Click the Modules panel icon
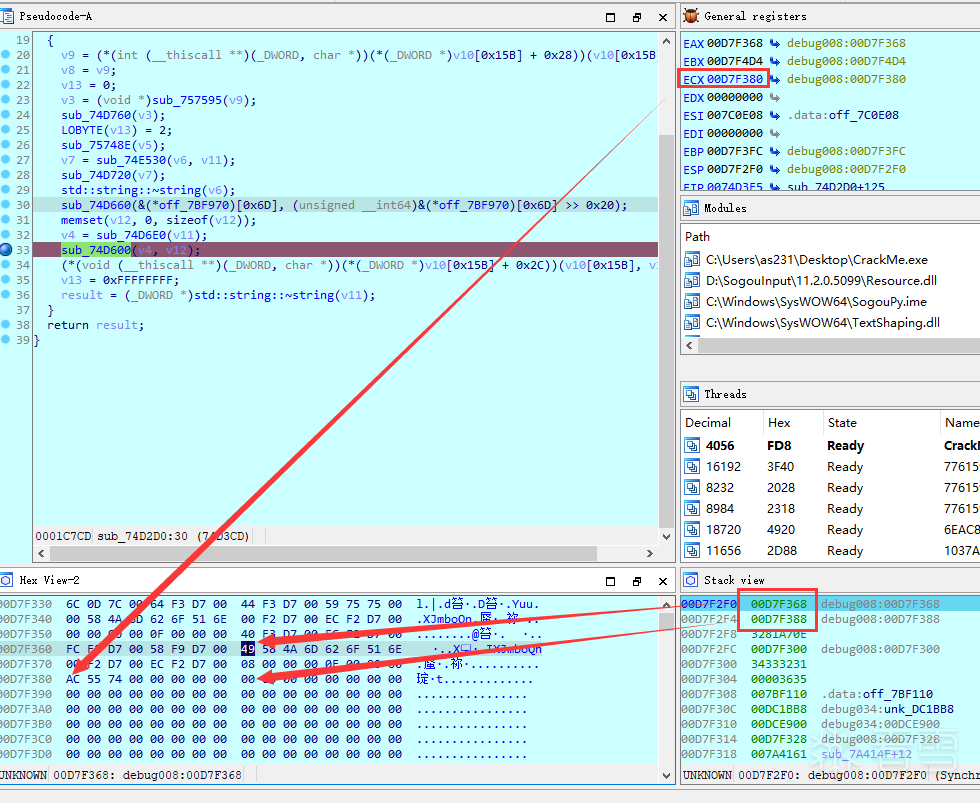Image resolution: width=980 pixels, height=803 pixels. coord(691,208)
